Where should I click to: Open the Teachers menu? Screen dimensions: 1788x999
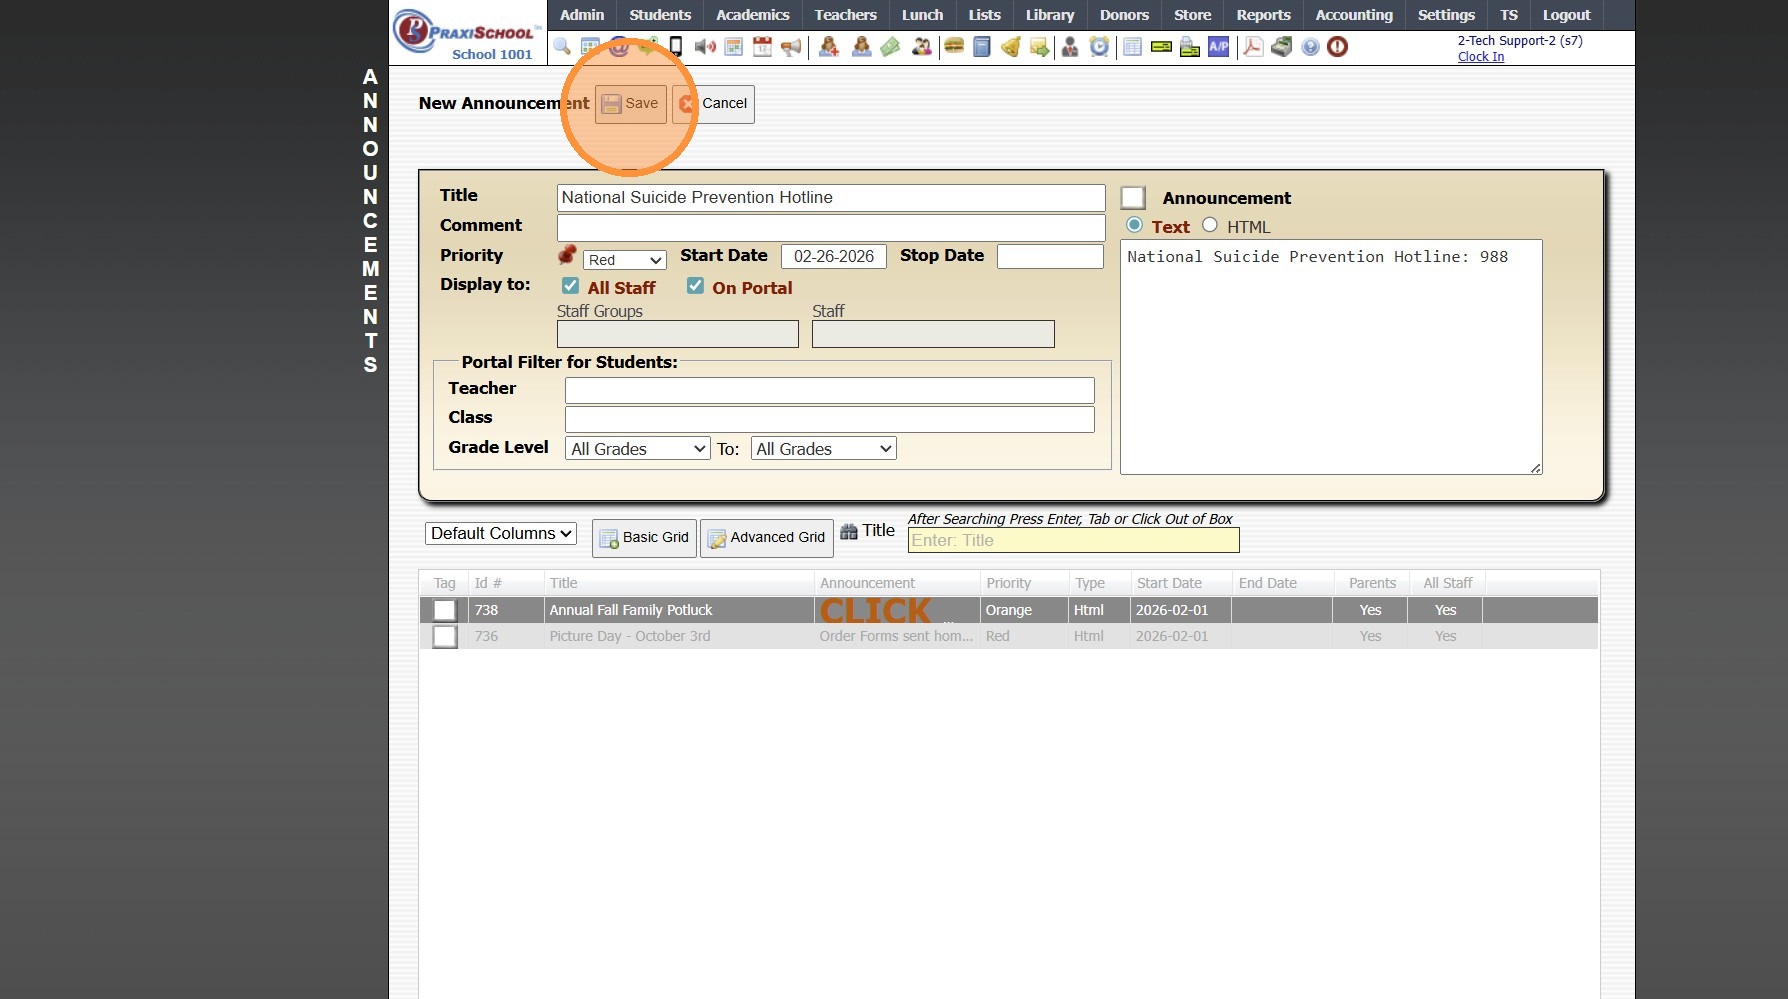846,15
